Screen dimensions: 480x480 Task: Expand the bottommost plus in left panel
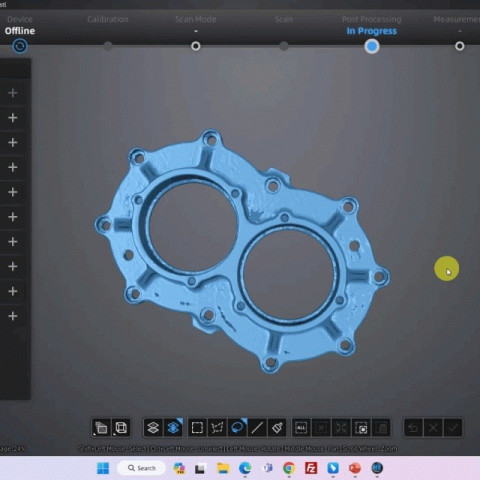(x=13, y=316)
